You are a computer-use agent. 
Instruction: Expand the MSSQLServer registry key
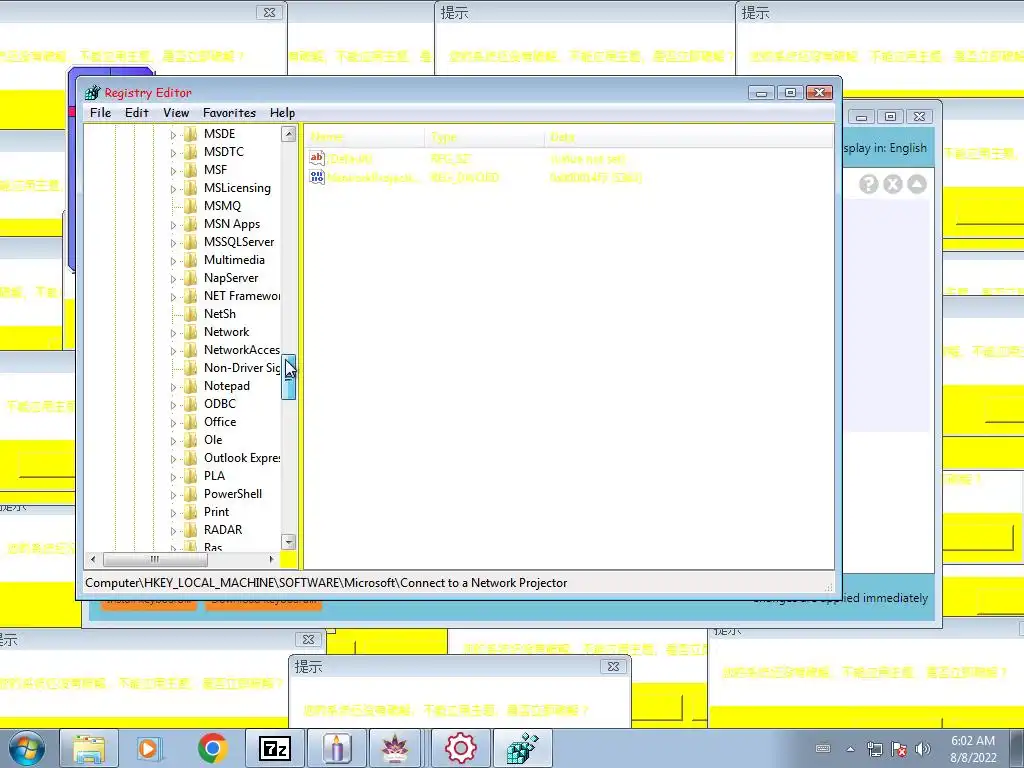point(173,242)
